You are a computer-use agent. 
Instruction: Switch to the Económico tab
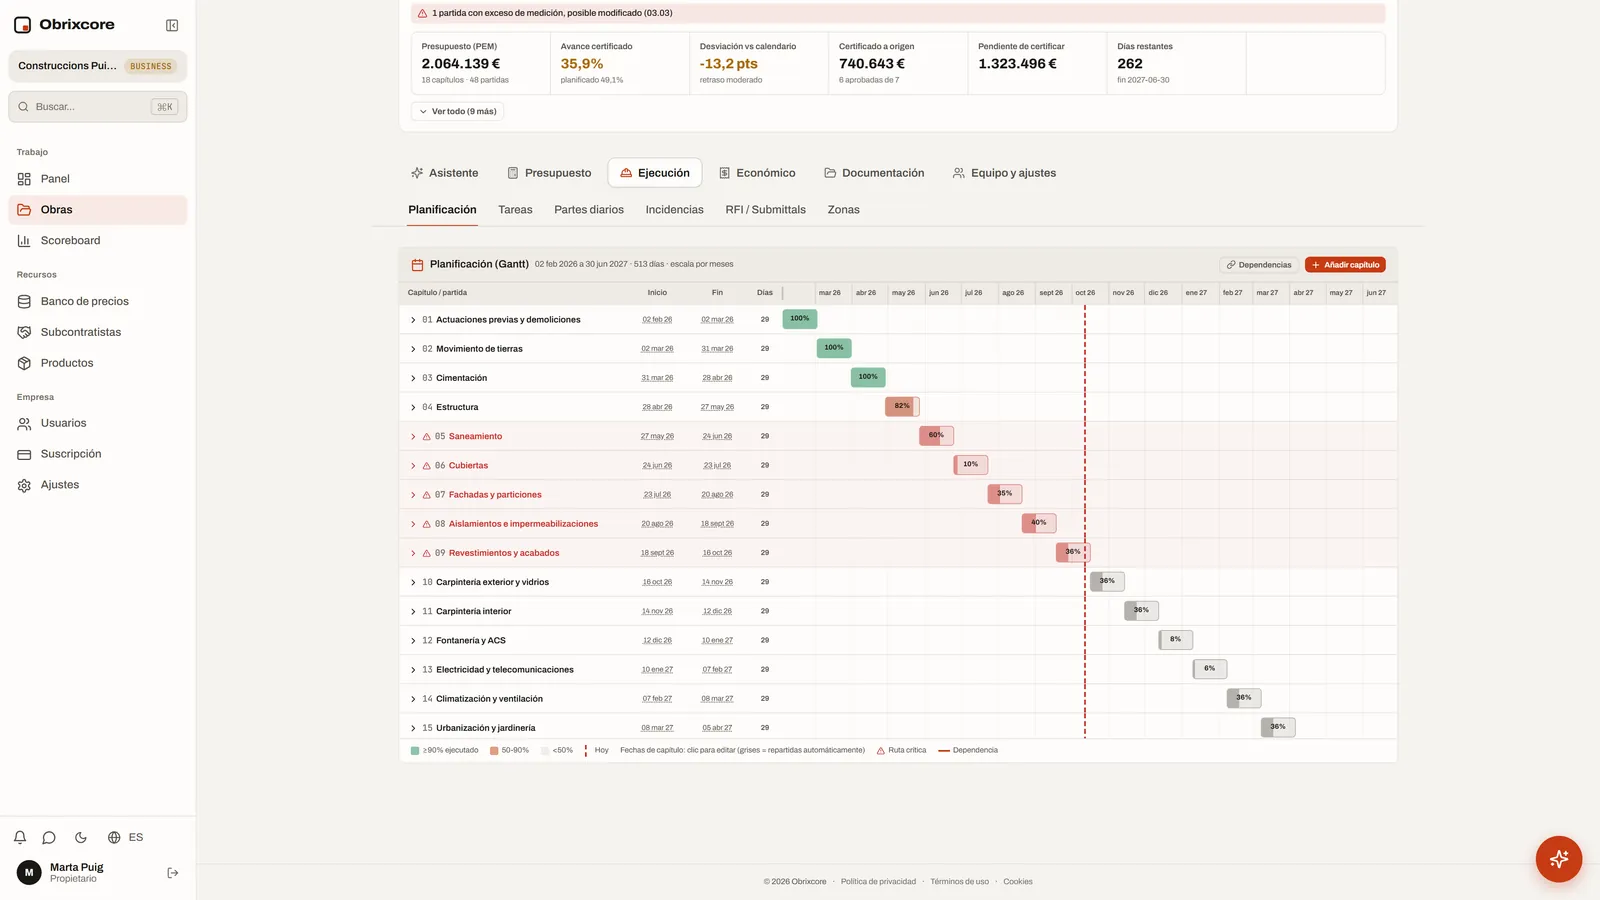click(x=757, y=173)
